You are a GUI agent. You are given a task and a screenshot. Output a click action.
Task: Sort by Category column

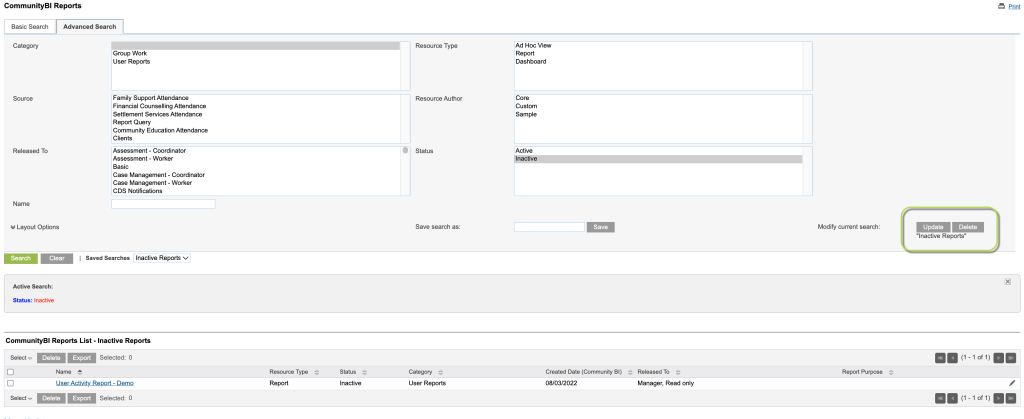(441, 372)
